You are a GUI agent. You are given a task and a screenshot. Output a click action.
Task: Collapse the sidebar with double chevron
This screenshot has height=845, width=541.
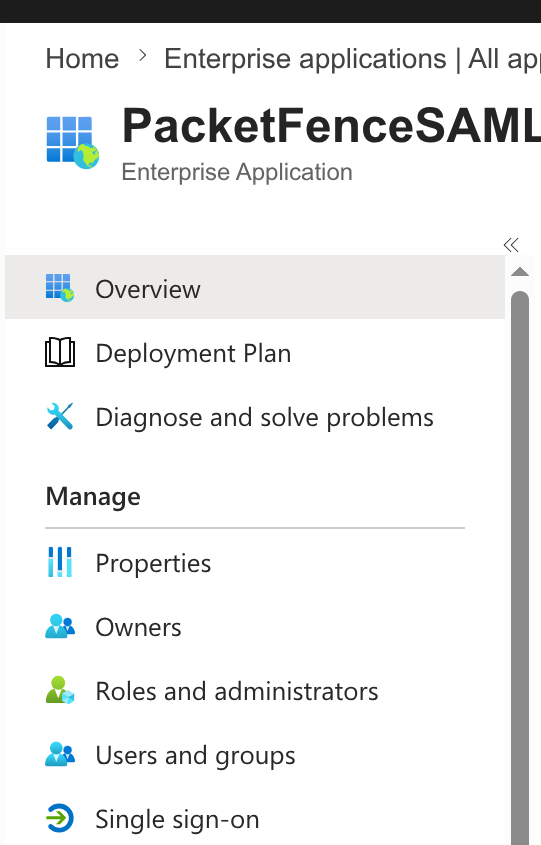pos(511,245)
